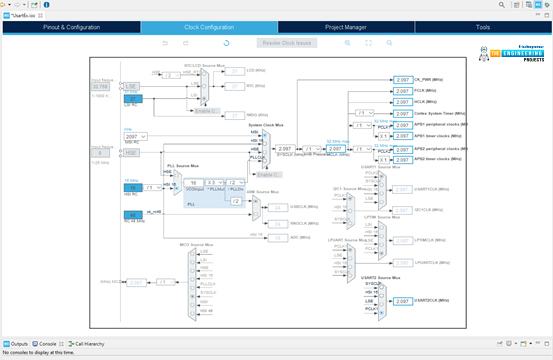Open the MSI RC 2097 frequency dropdown
The width and height of the screenshot is (553, 360).
tap(136, 136)
